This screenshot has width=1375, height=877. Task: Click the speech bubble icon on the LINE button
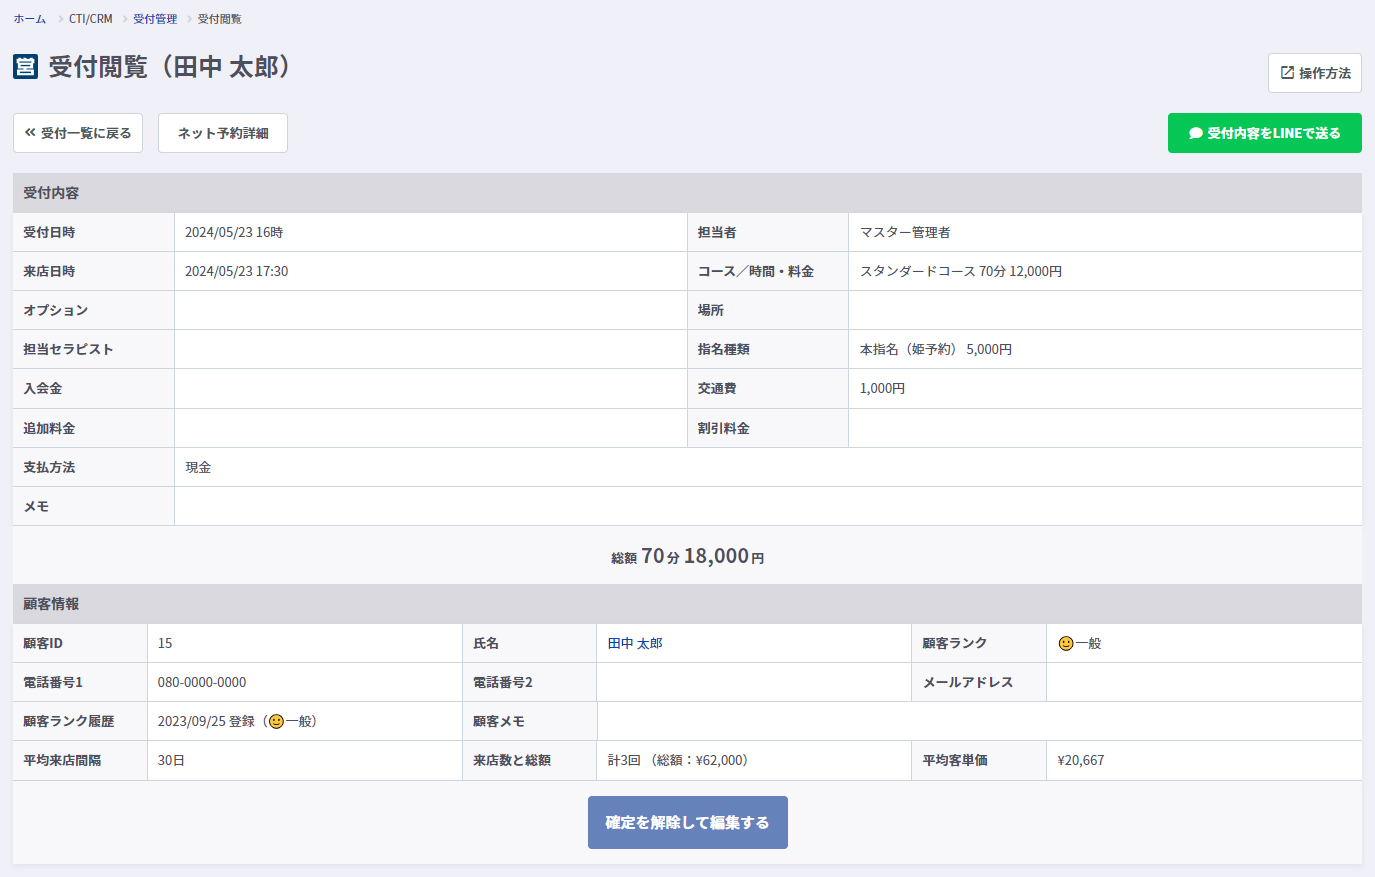[x=1195, y=133]
